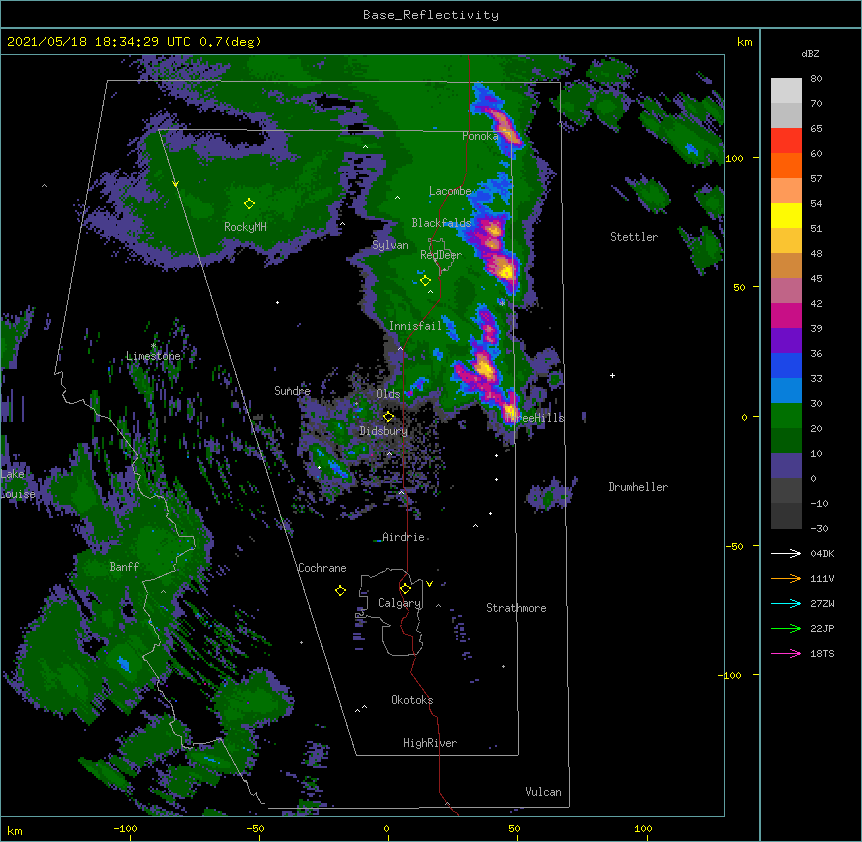Click the Base_Reflectivity title
The width and height of the screenshot is (862, 842).
point(431,15)
